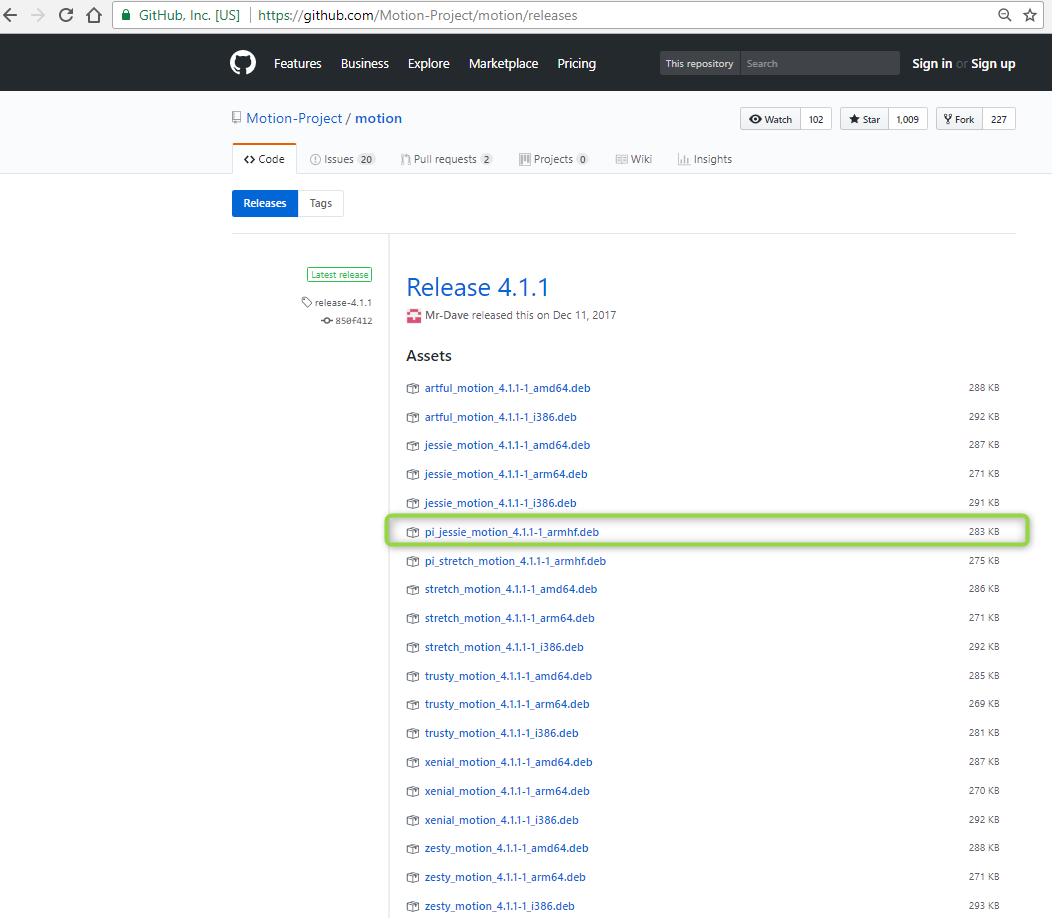
Task: Open Features in GitHub header
Action: pyautogui.click(x=297, y=63)
